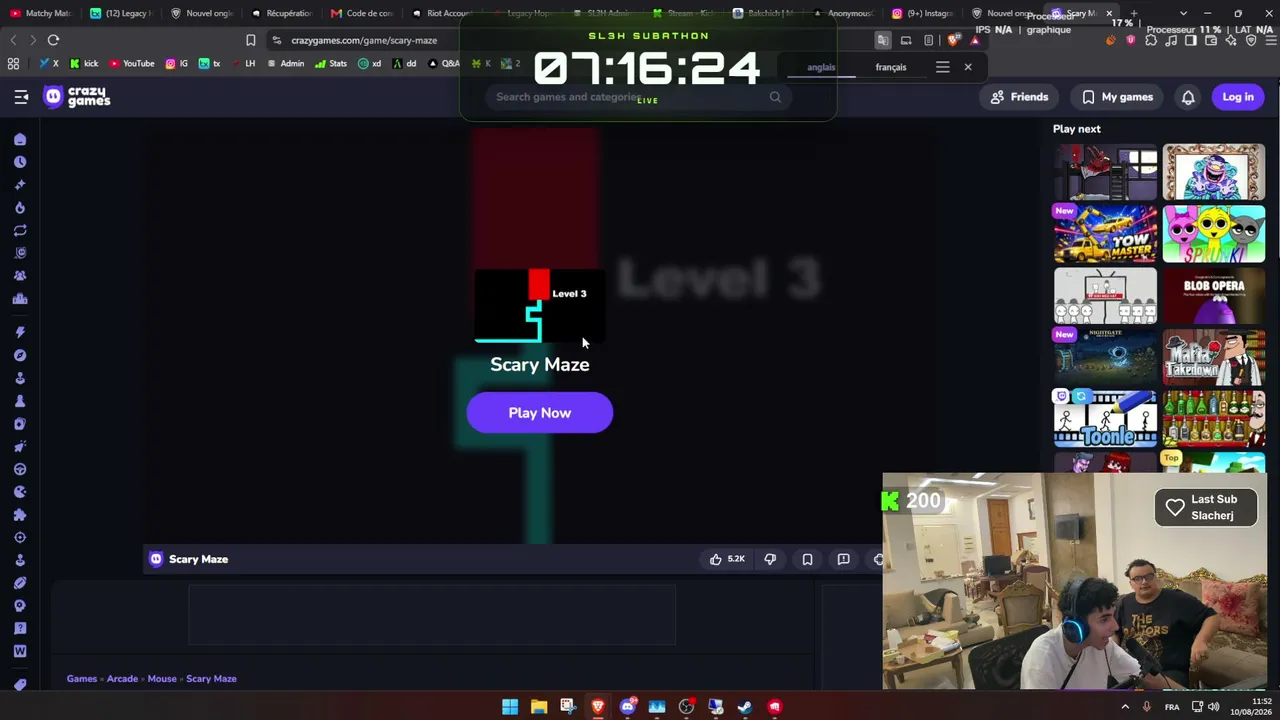This screenshot has width=1280, height=720.
Task: Open the Mafia Takedown game thumbnail
Action: pos(1214,358)
